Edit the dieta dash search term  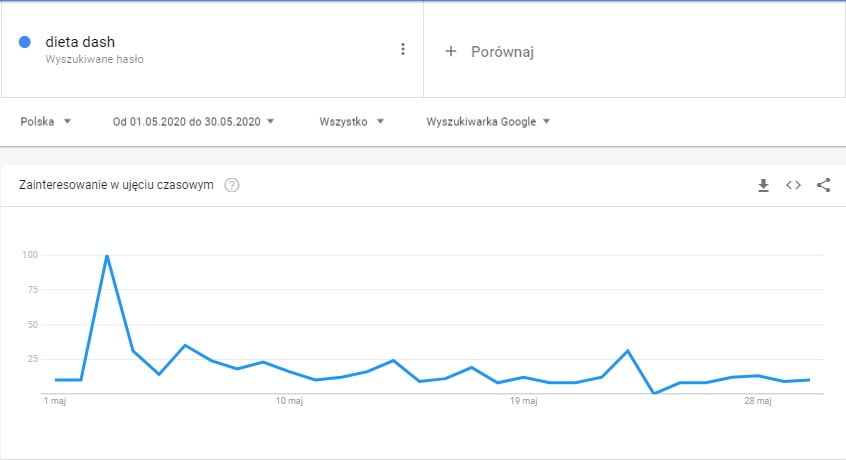tap(80, 42)
